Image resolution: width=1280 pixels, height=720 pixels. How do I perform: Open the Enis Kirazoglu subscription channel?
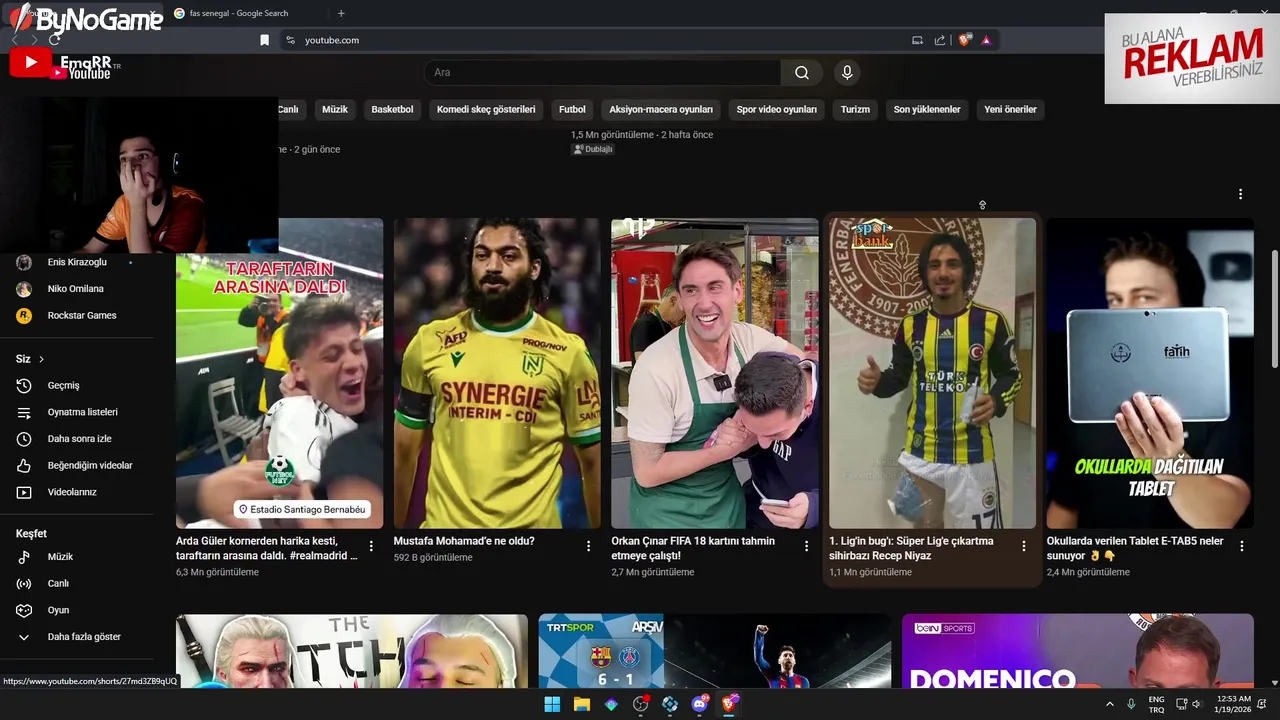(x=77, y=262)
